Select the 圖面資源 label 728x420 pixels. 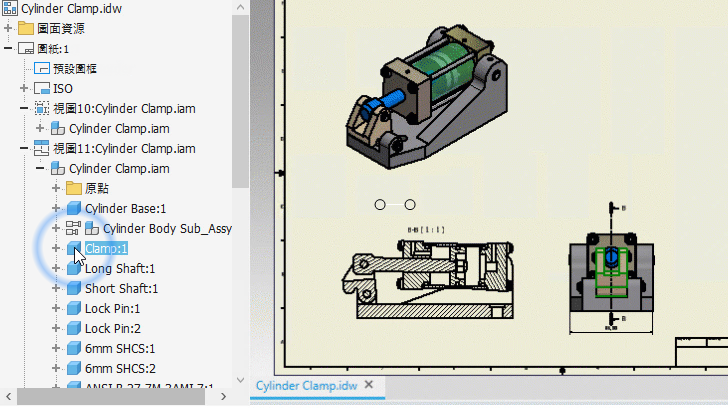[61, 28]
